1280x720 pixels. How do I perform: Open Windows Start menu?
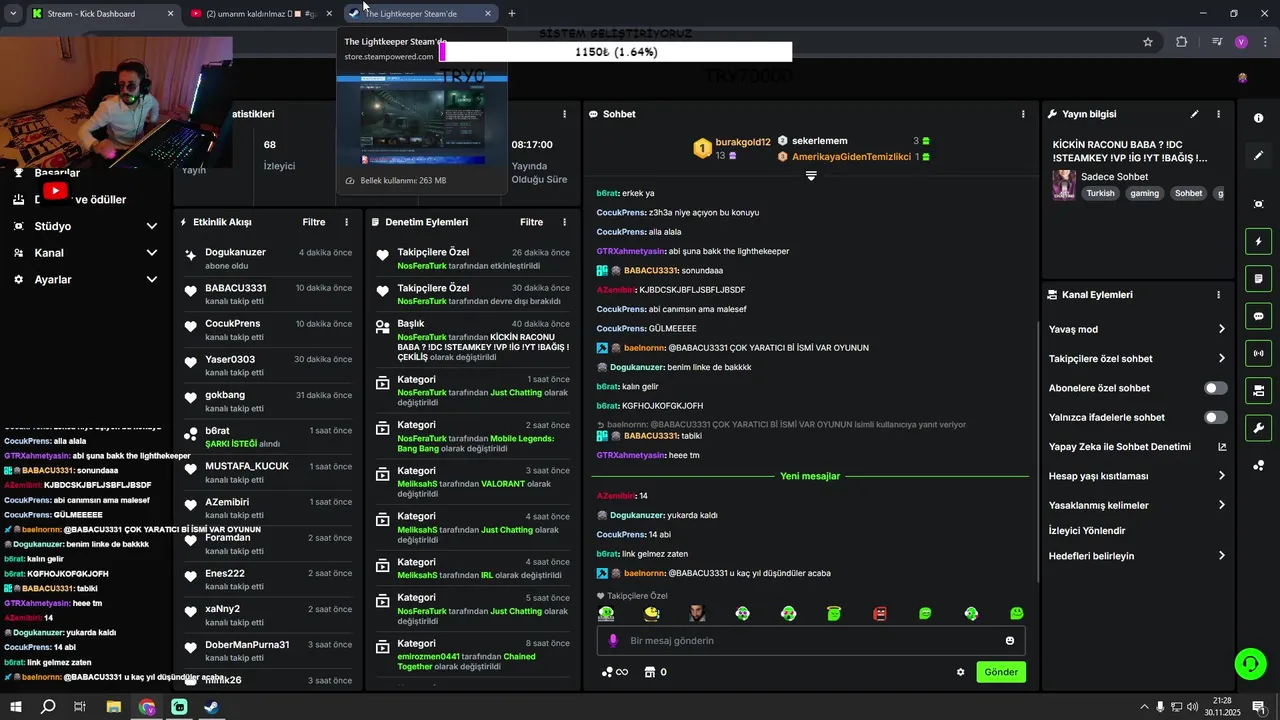pyautogui.click(x=16, y=707)
